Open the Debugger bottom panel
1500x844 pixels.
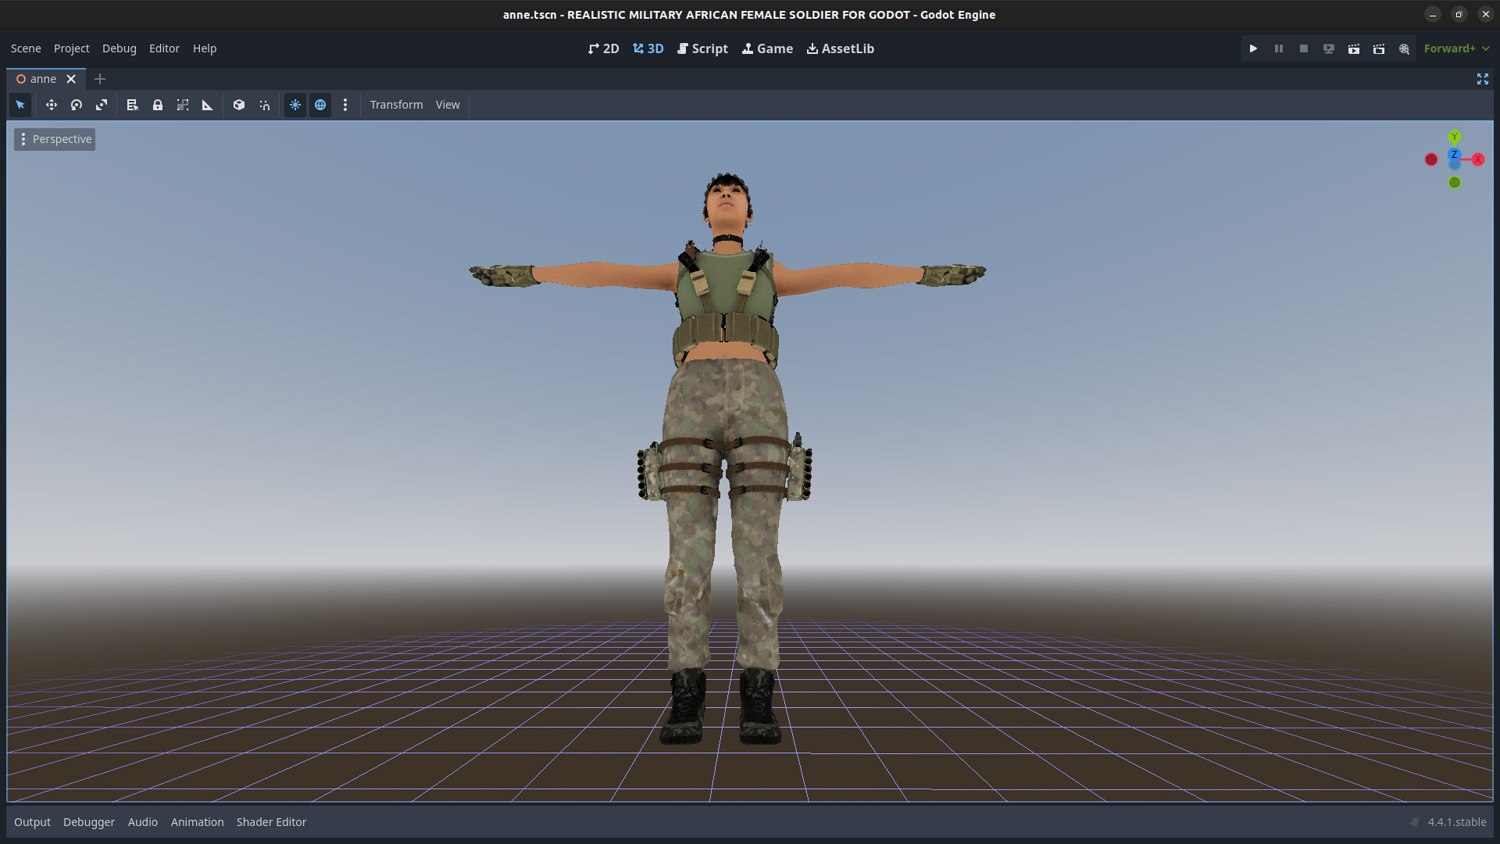(89, 822)
